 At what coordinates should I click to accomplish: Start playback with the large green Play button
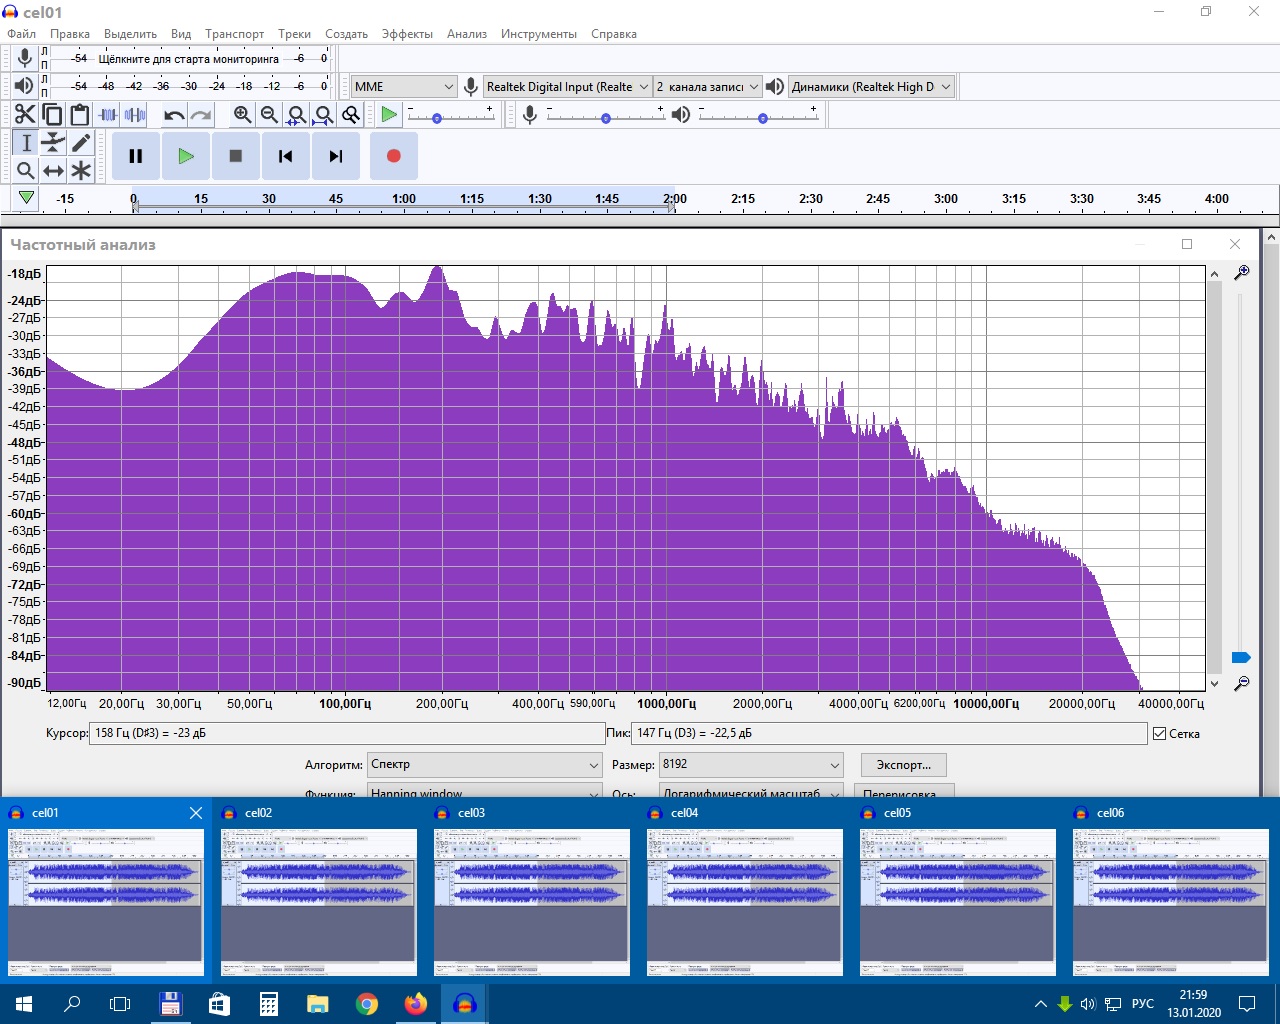[186, 156]
